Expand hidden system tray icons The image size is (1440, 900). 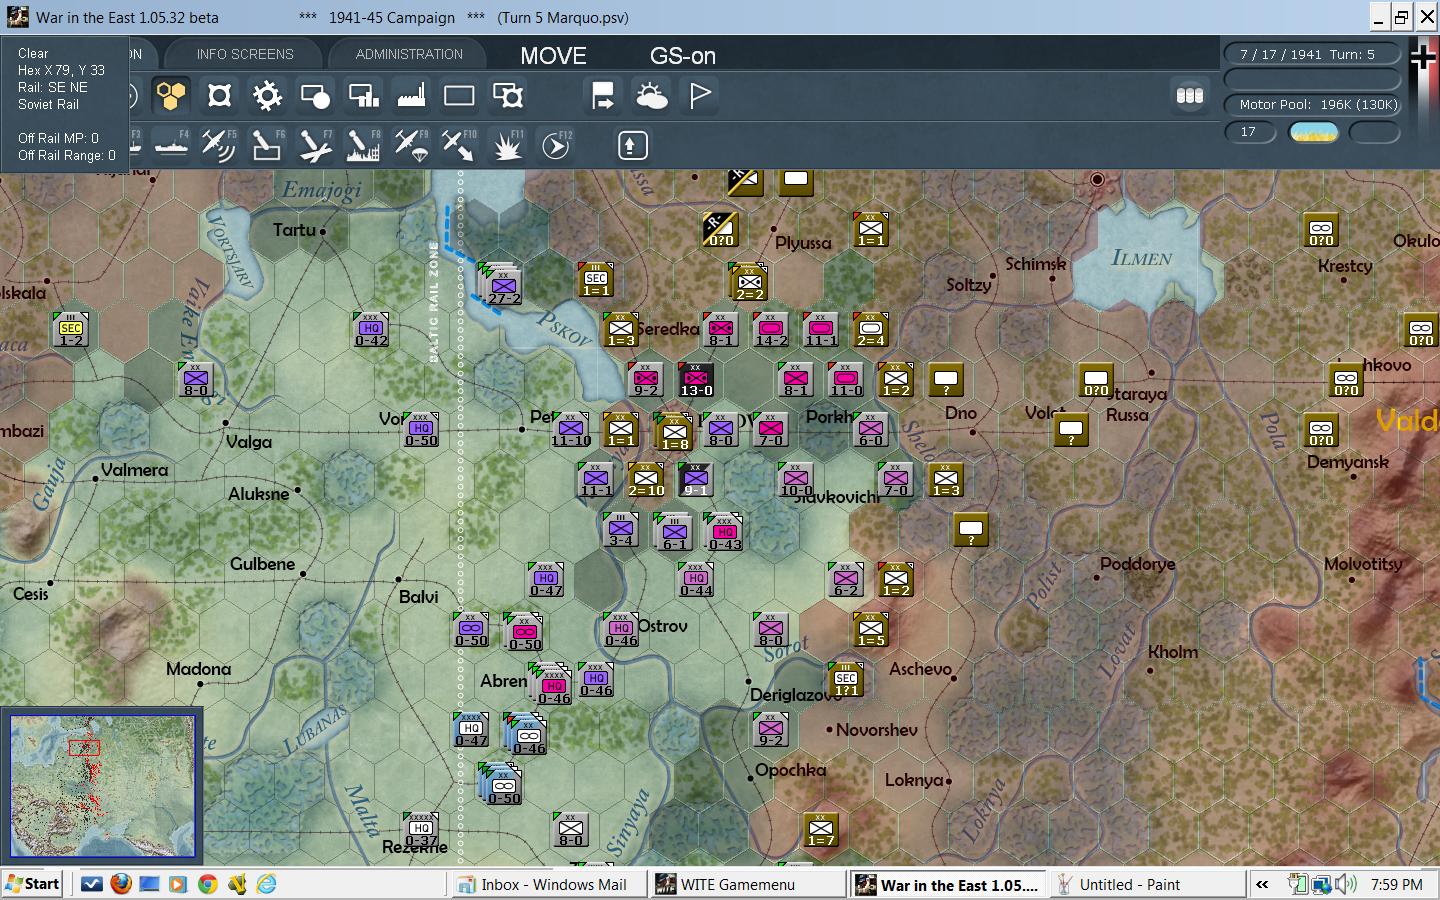click(x=1262, y=885)
